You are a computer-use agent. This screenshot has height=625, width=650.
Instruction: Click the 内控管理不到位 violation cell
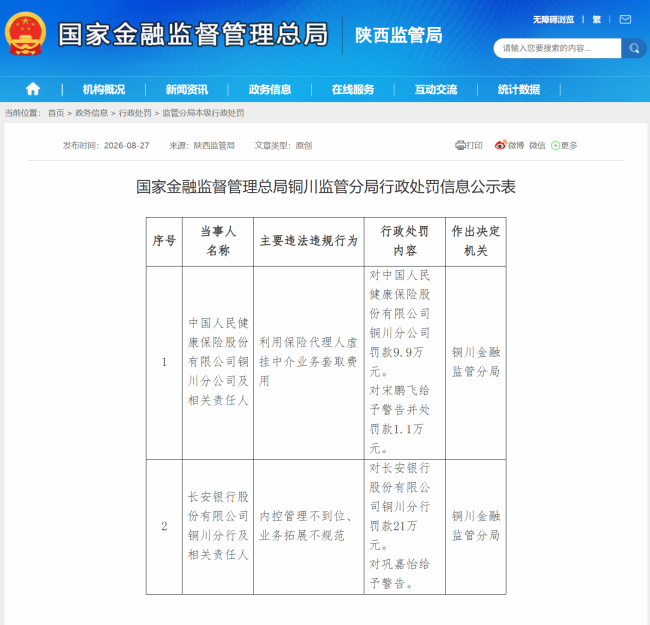point(309,526)
